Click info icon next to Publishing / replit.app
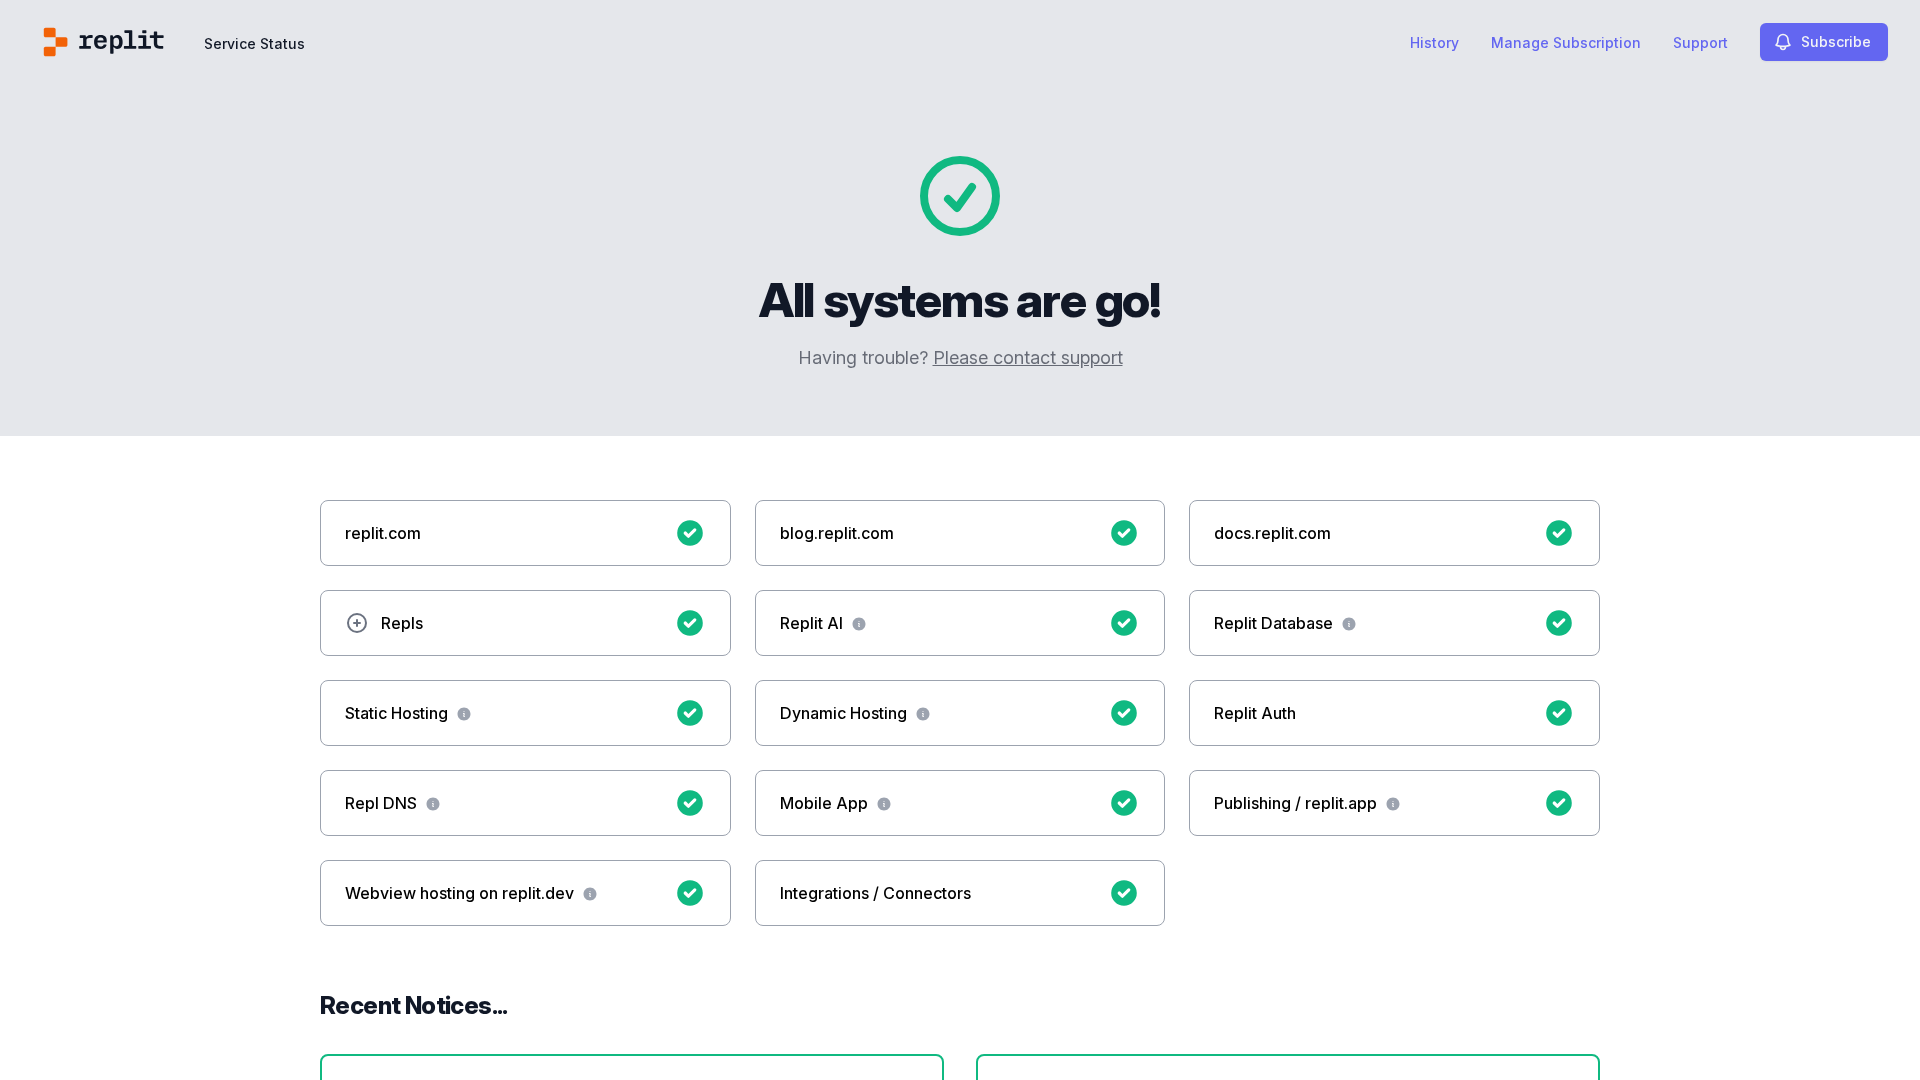The image size is (1920, 1080). (x=1393, y=804)
